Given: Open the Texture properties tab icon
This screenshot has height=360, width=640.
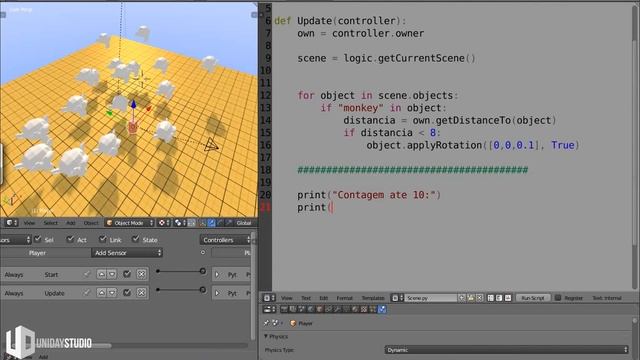Looking at the screenshot, I should click(364, 309).
